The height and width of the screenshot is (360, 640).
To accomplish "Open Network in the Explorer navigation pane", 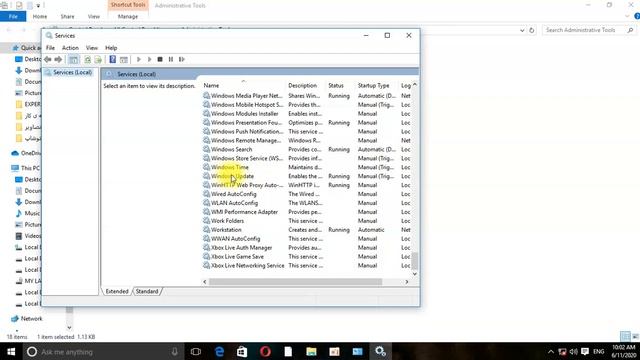I will pyautogui.click(x=31, y=318).
